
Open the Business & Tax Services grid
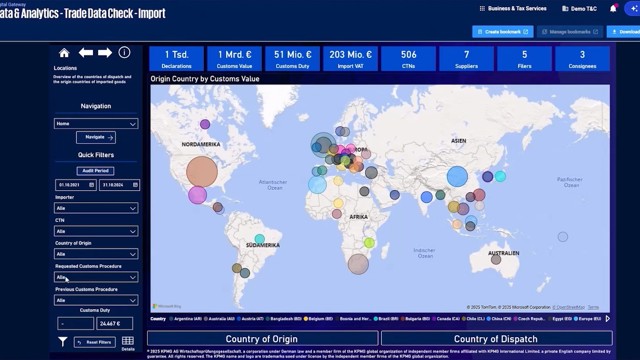513,8
